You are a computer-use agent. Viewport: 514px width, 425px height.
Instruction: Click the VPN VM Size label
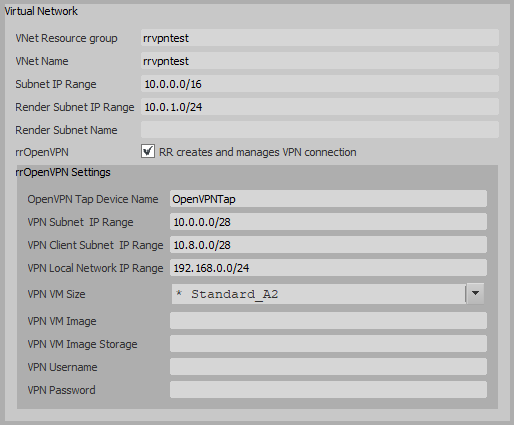tap(56, 294)
